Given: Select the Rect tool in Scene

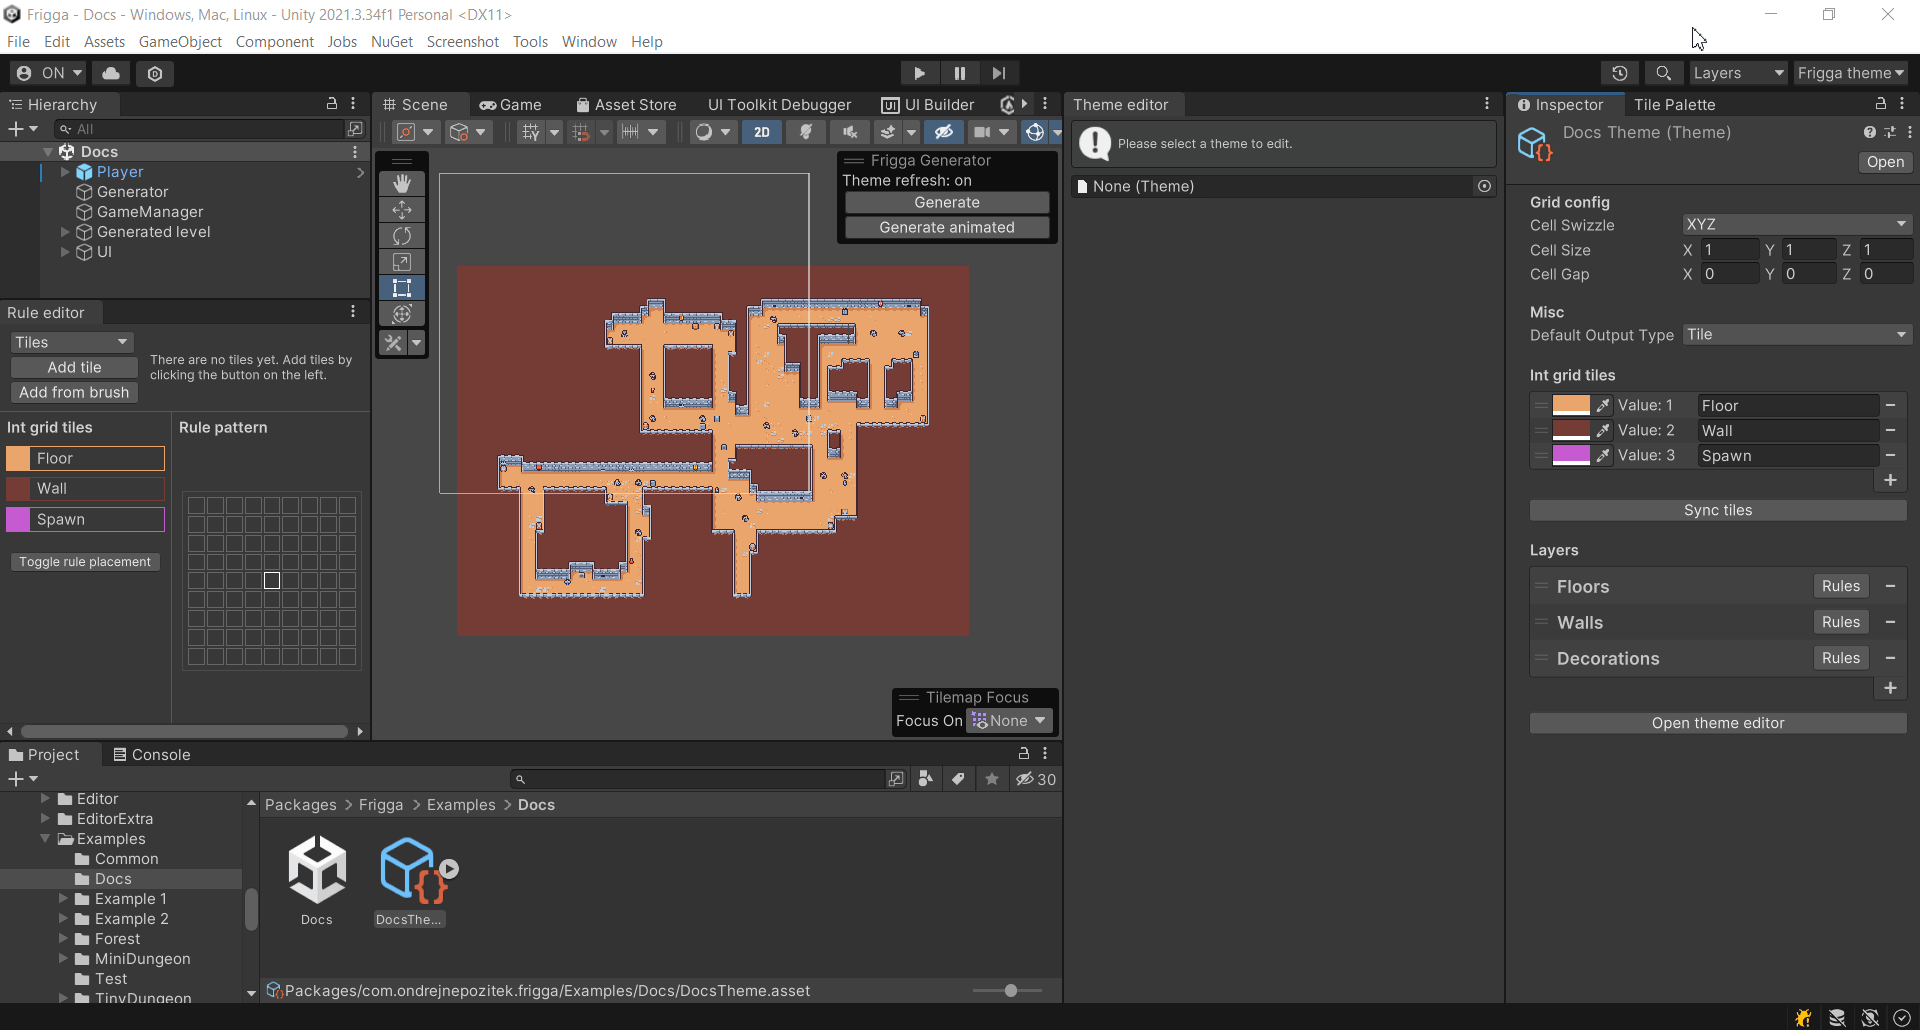Looking at the screenshot, I should pyautogui.click(x=402, y=288).
